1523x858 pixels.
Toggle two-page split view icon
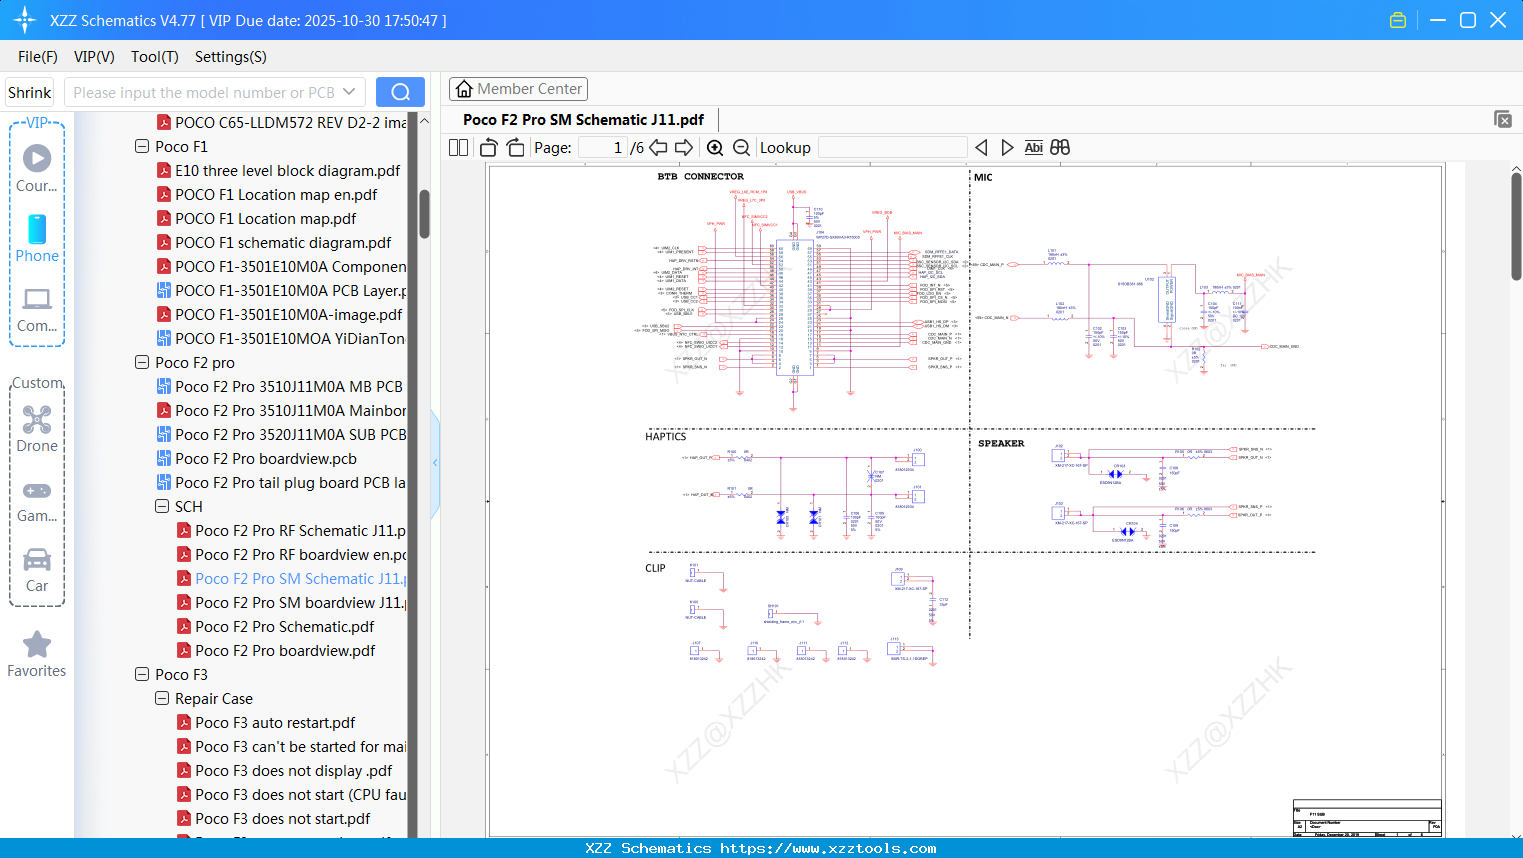pos(458,148)
